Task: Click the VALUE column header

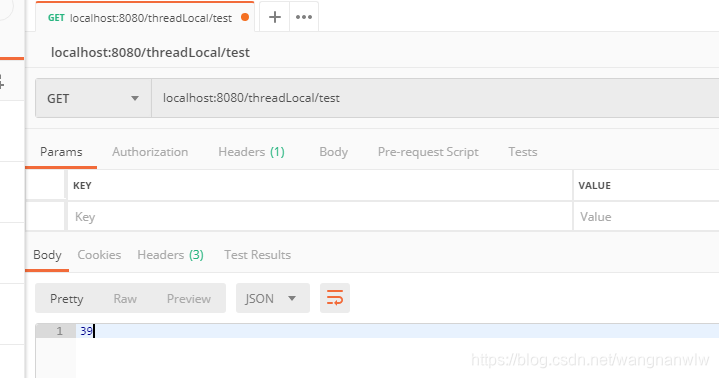Action: 594,185
